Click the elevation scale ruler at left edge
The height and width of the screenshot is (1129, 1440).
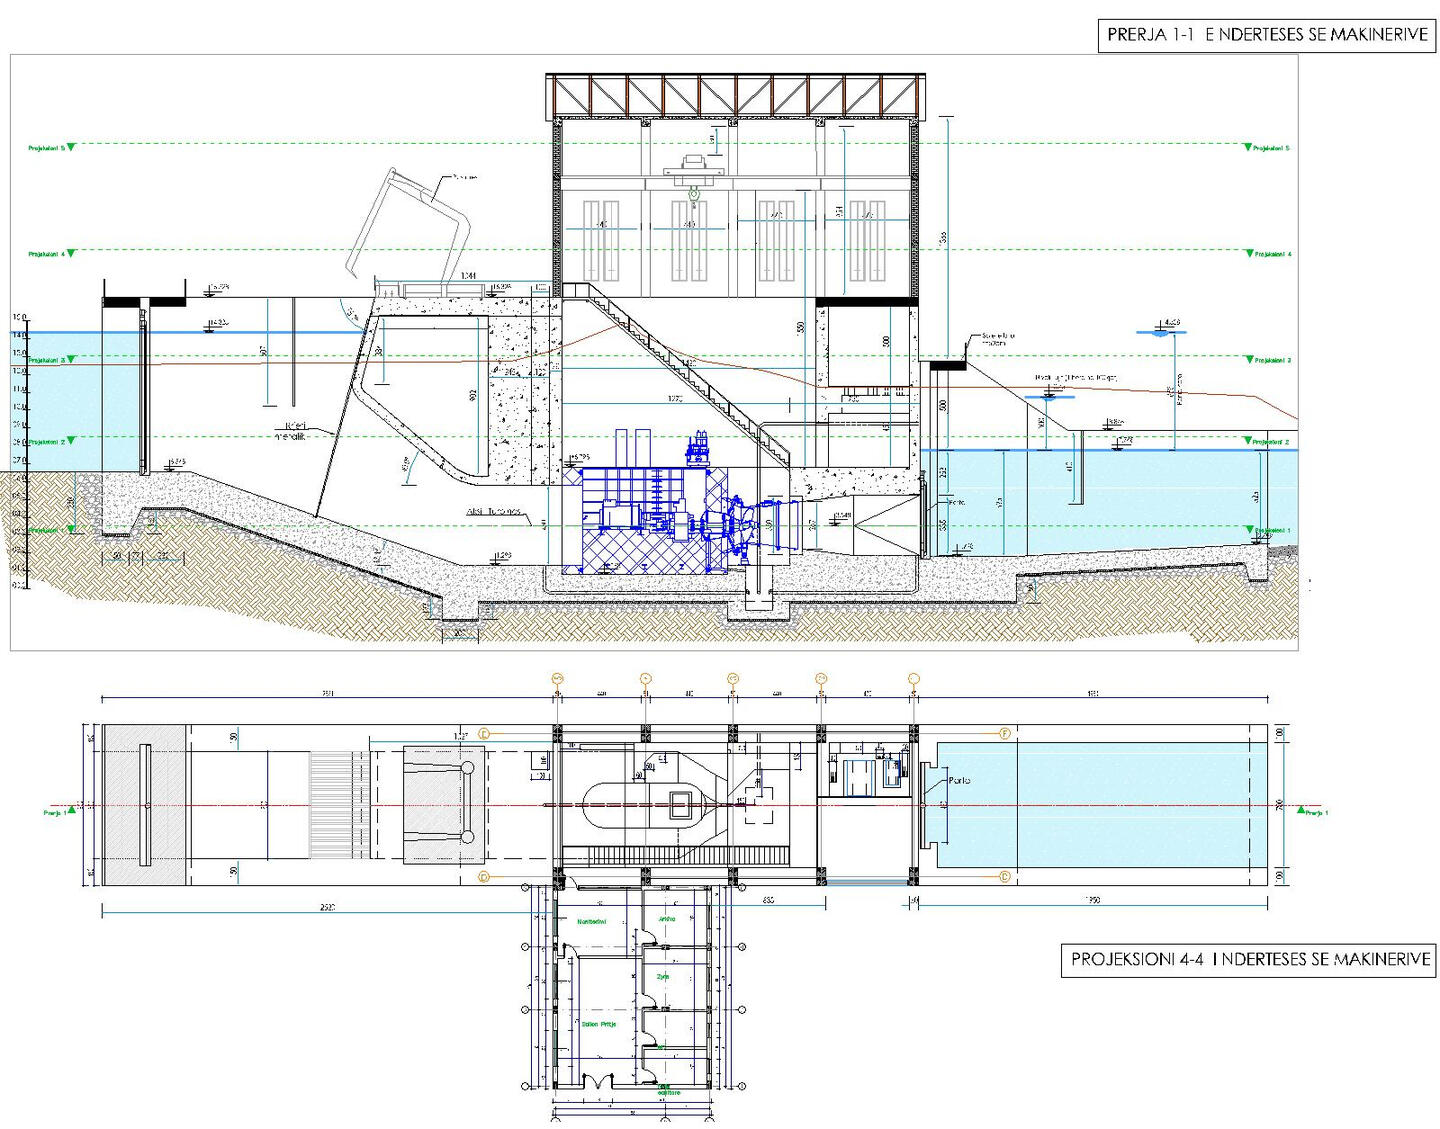(x=22, y=450)
